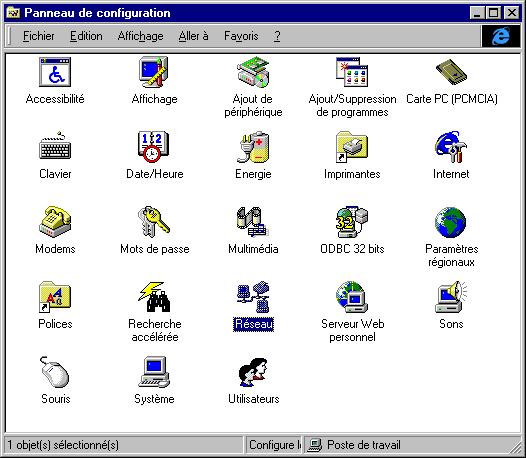
Task: Select the ODBC 32 bits icon
Action: tap(352, 221)
